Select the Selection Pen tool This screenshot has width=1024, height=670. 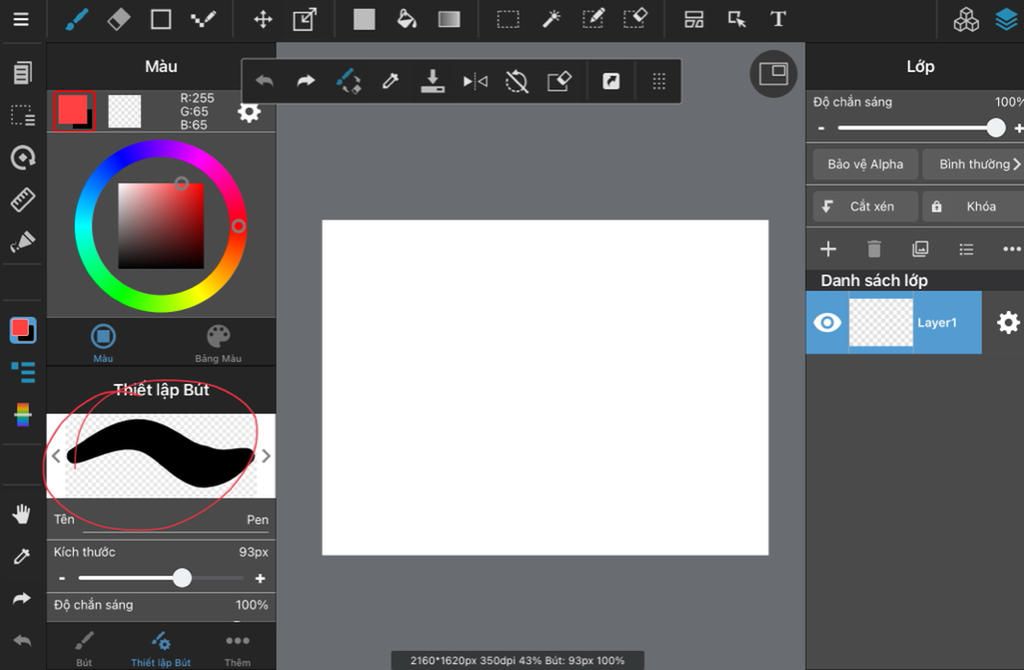[x=593, y=19]
